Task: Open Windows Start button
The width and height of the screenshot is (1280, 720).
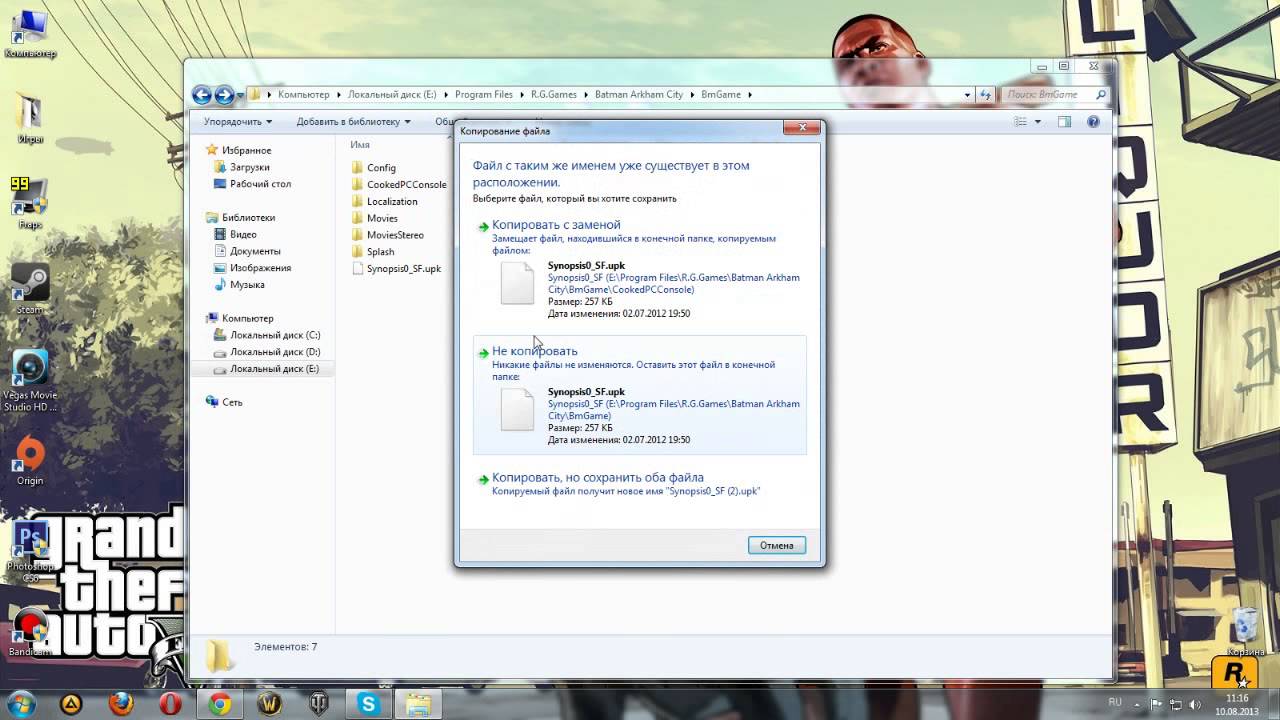Action: pos(22,704)
